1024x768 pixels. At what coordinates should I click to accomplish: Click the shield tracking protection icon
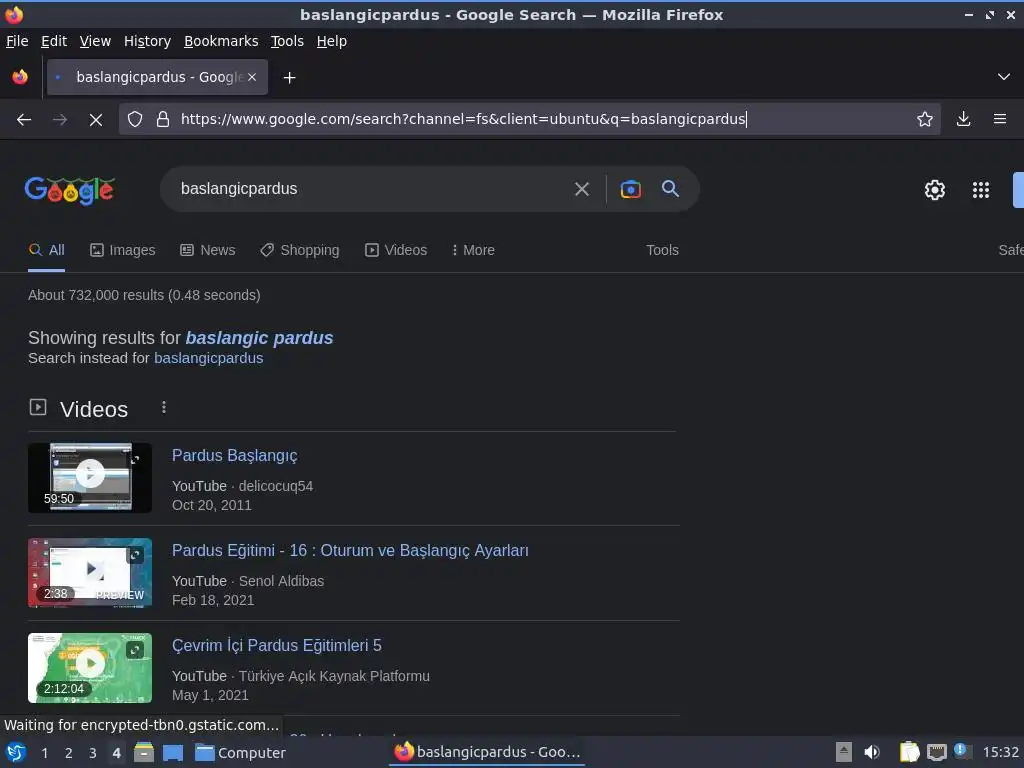135,119
